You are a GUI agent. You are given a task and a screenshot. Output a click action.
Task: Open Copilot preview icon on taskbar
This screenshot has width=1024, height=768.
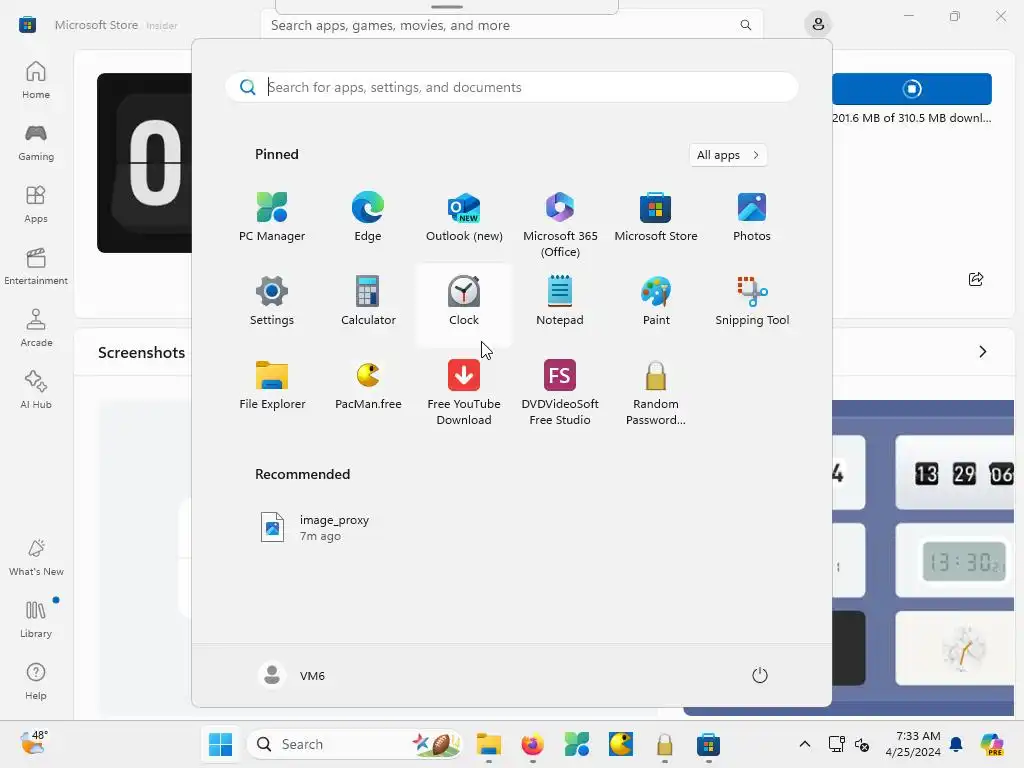992,744
